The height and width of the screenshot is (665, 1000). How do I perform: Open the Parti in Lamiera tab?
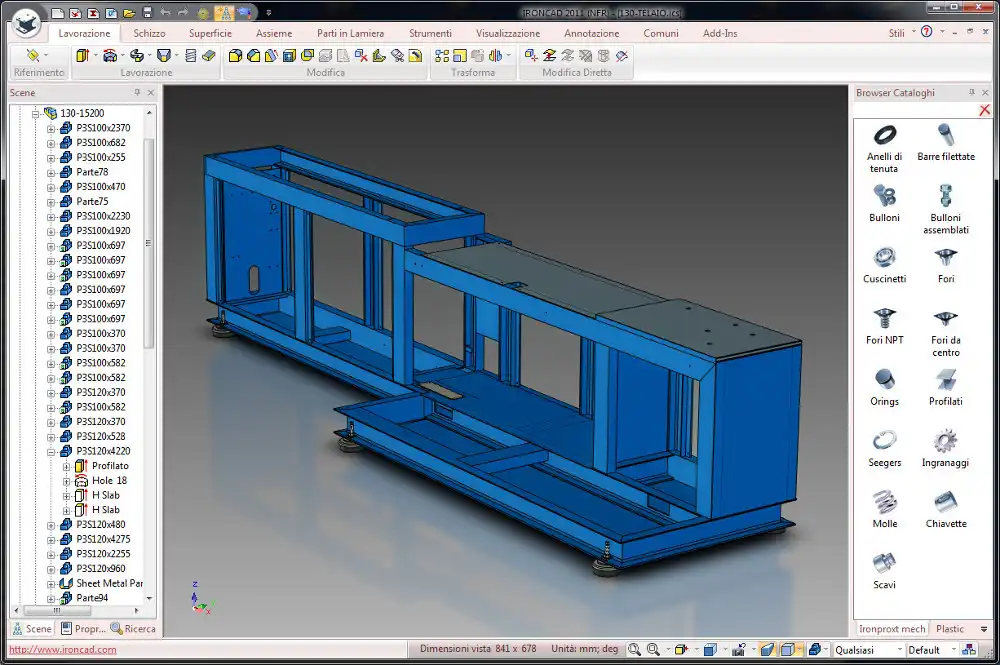[350, 33]
